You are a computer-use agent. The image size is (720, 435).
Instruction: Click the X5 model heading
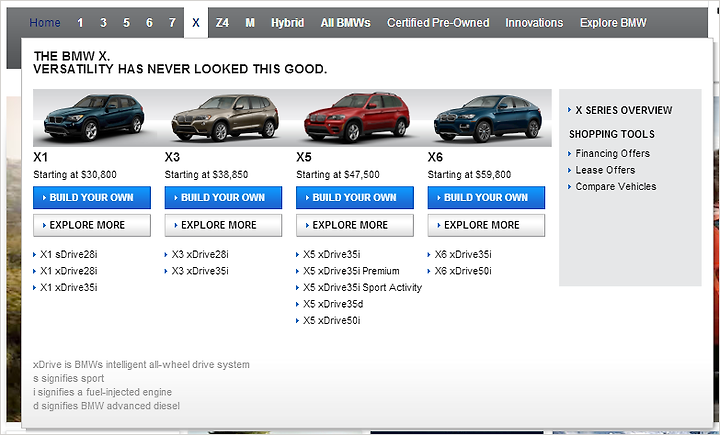(x=304, y=157)
